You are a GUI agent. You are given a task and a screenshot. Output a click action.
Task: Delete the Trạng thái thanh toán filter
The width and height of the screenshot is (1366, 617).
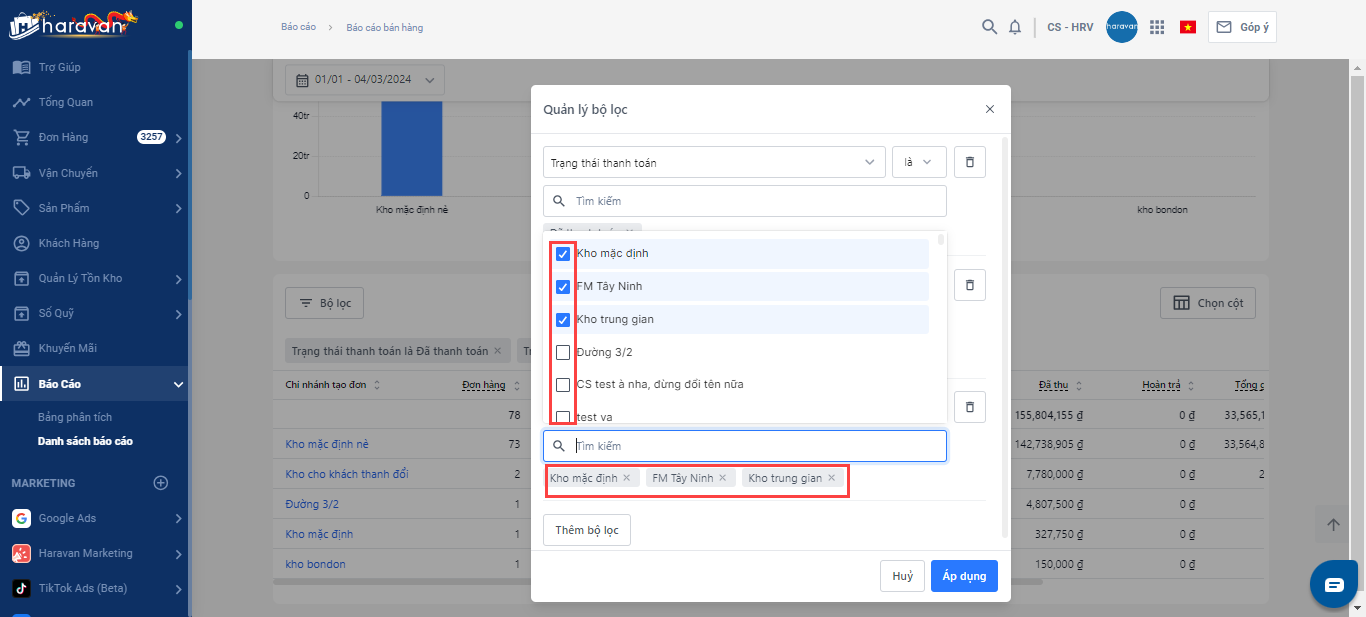[x=969, y=162]
